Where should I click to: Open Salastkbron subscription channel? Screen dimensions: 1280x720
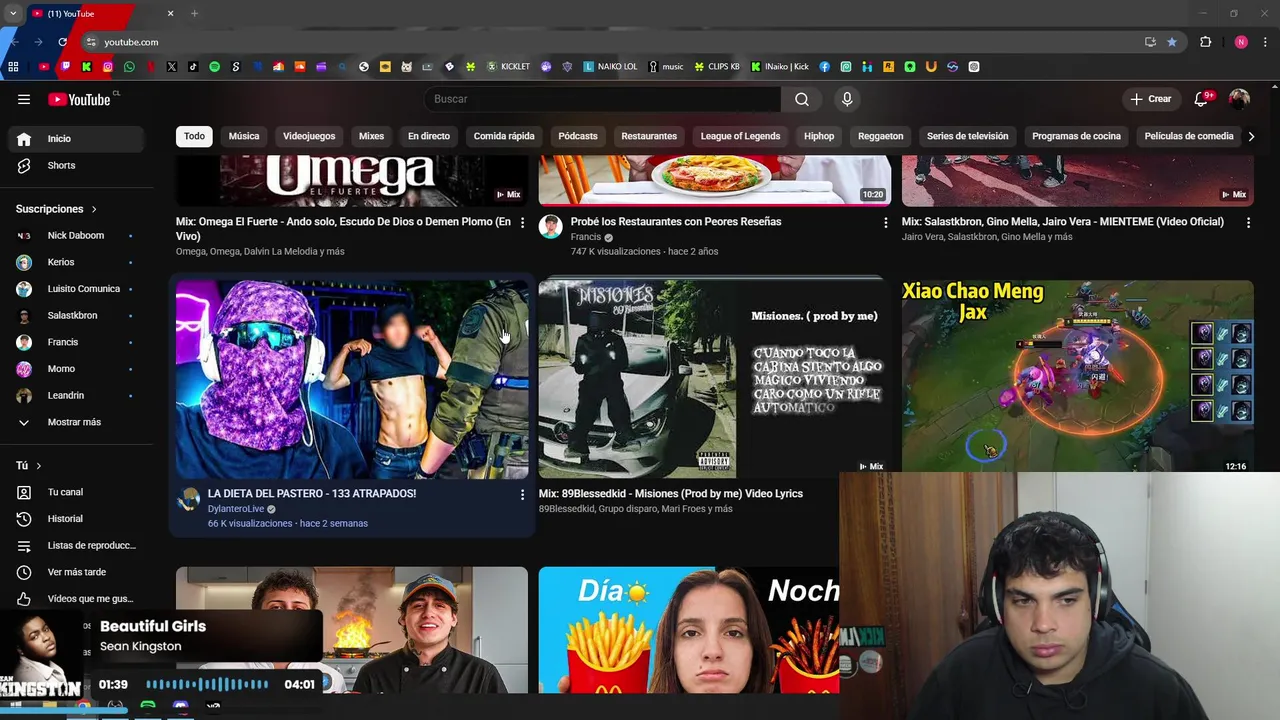76,315
